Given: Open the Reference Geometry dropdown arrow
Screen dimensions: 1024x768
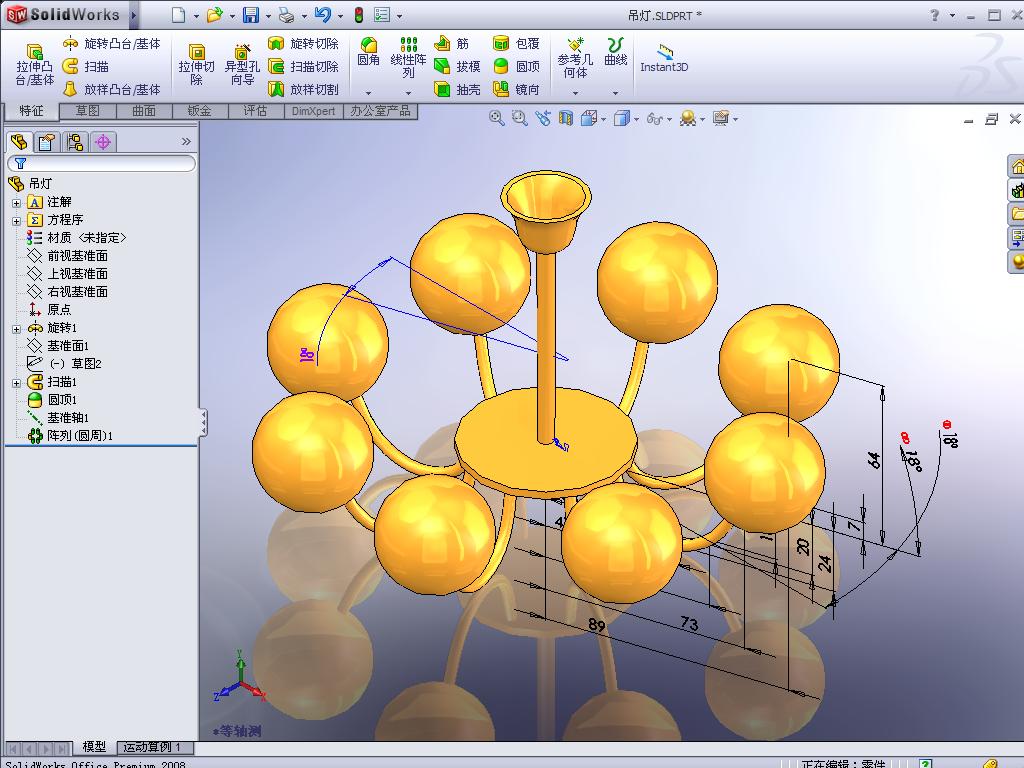Looking at the screenshot, I should coord(575,93).
